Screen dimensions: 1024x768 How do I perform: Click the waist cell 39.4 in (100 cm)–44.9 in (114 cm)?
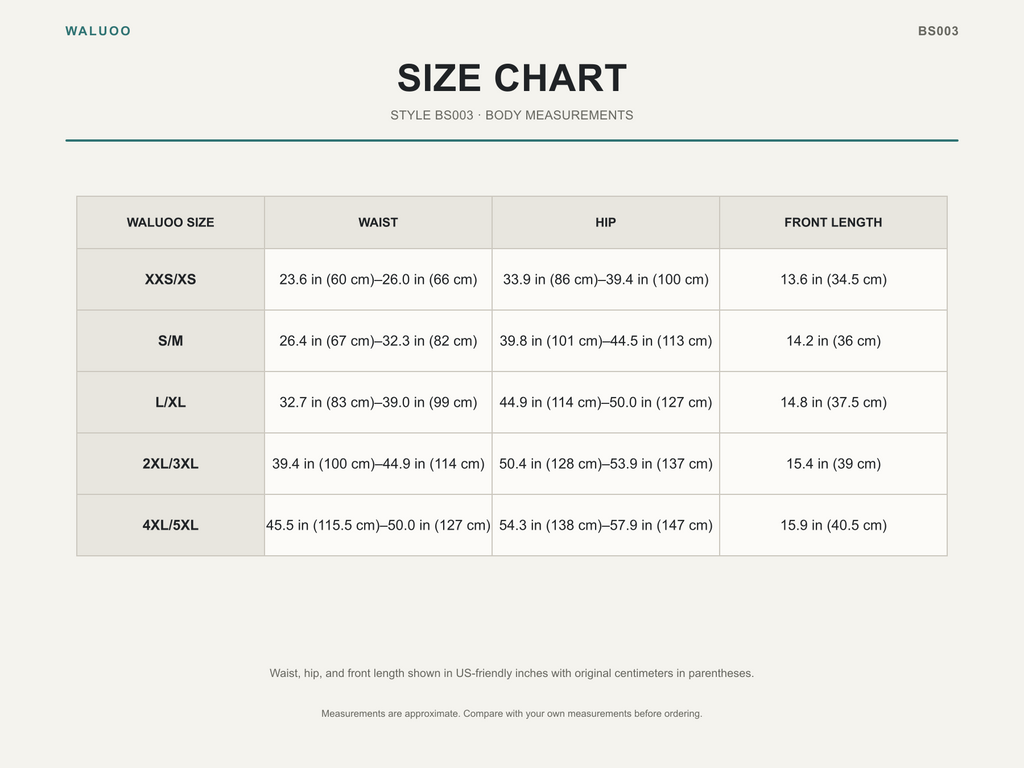click(378, 464)
